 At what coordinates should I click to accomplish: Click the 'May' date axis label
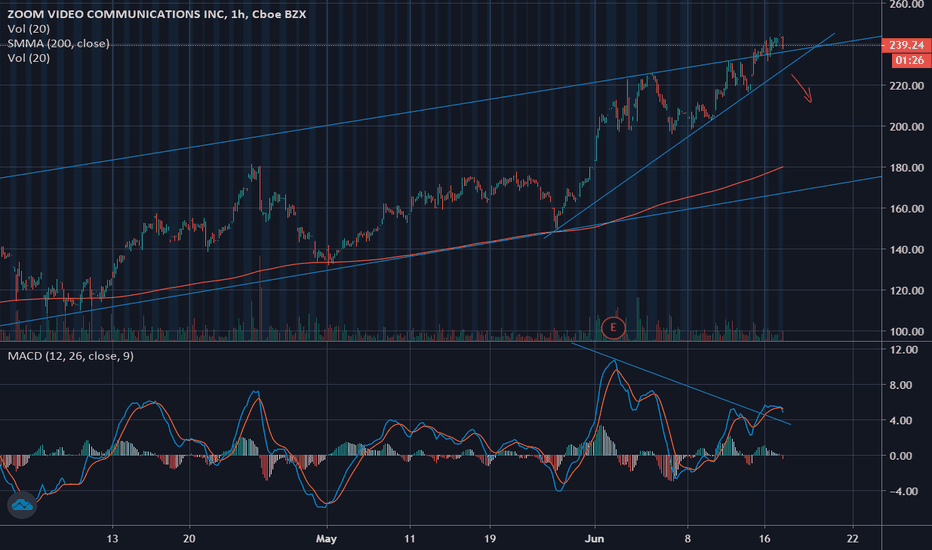point(326,539)
